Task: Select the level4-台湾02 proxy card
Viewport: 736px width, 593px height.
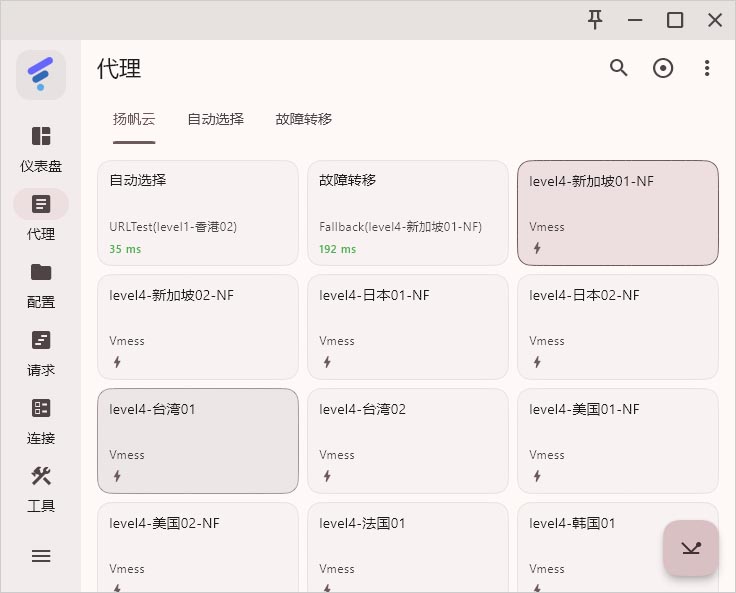Action: 408,441
